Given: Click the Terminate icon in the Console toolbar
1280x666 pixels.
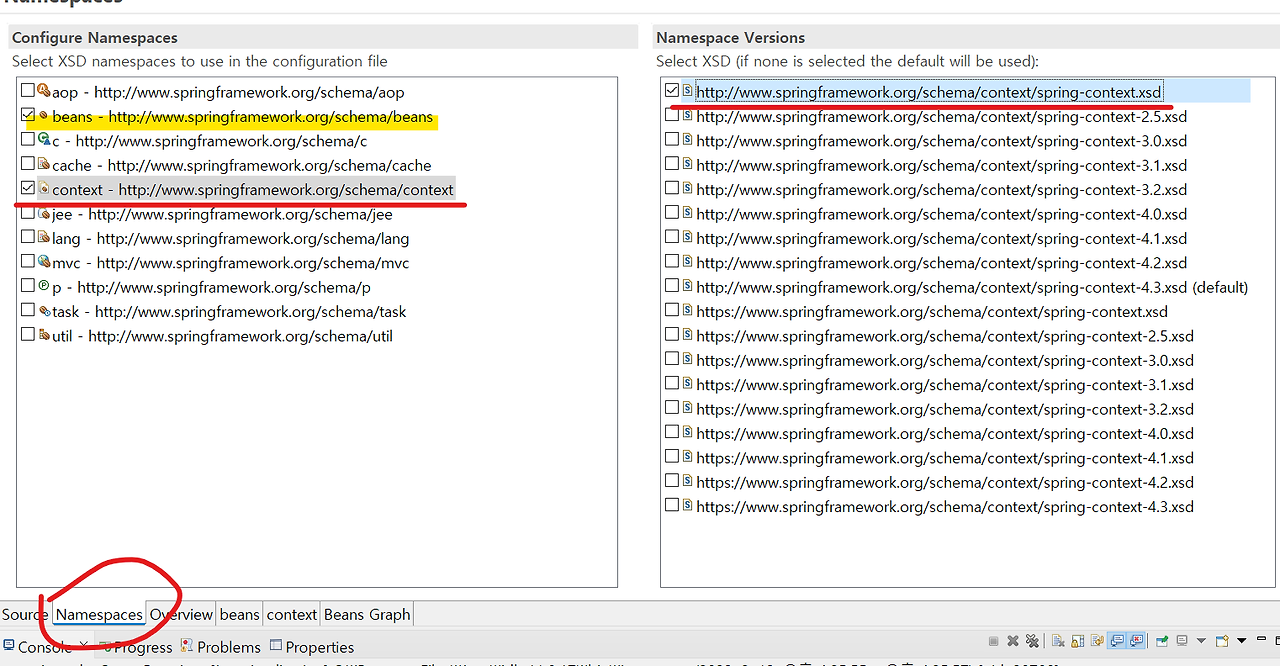Looking at the screenshot, I should (993, 641).
